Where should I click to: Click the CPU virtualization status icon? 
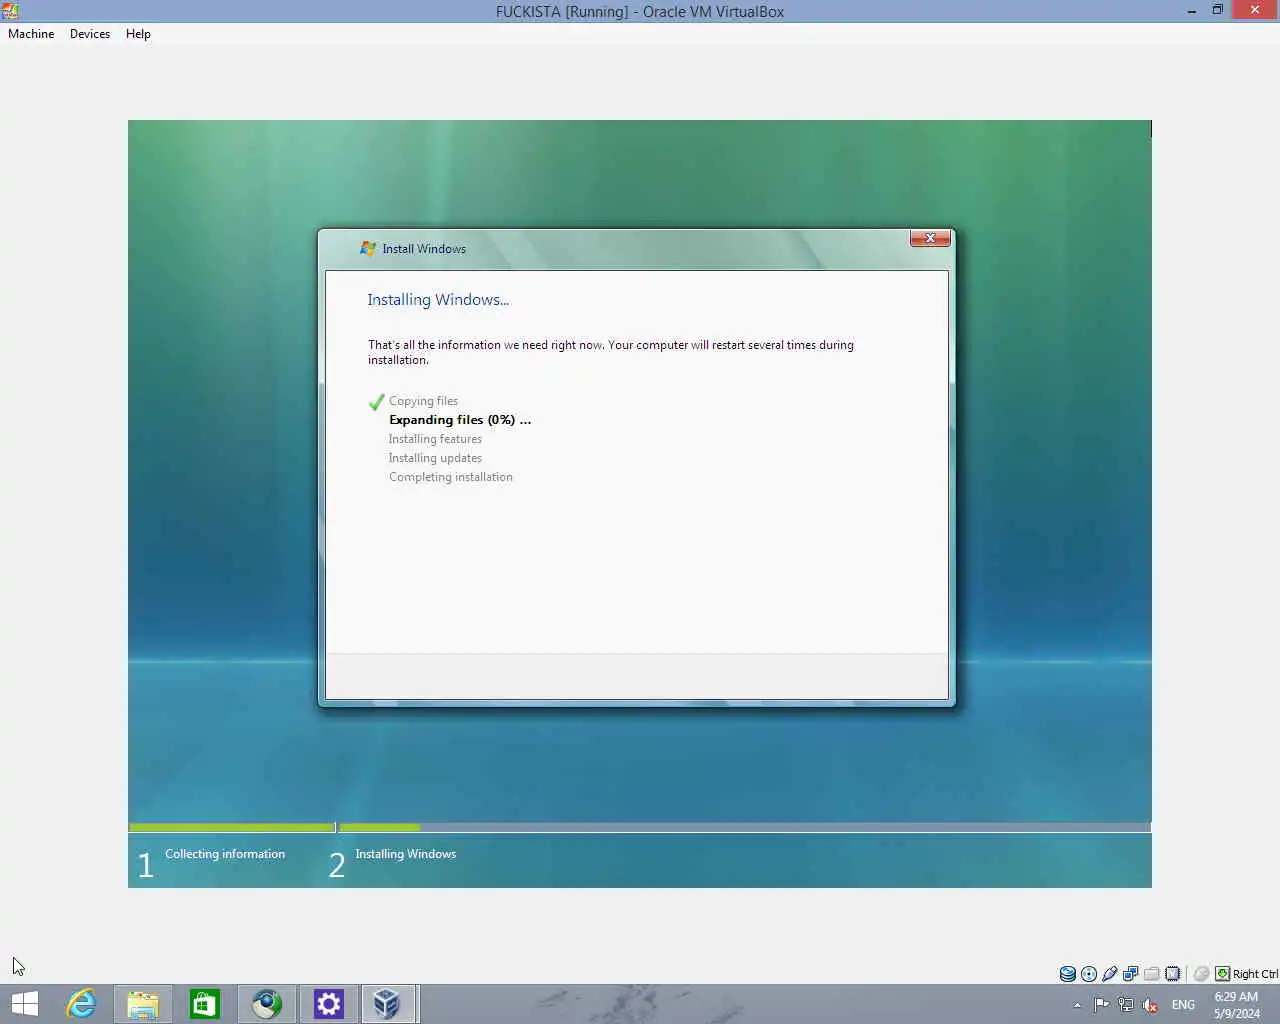[x=1173, y=974]
